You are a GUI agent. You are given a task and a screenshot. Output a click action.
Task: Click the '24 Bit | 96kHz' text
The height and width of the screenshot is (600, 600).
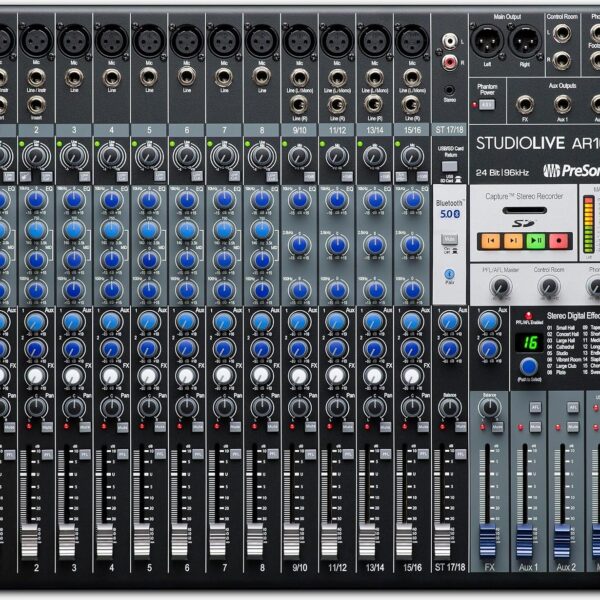coord(502,173)
